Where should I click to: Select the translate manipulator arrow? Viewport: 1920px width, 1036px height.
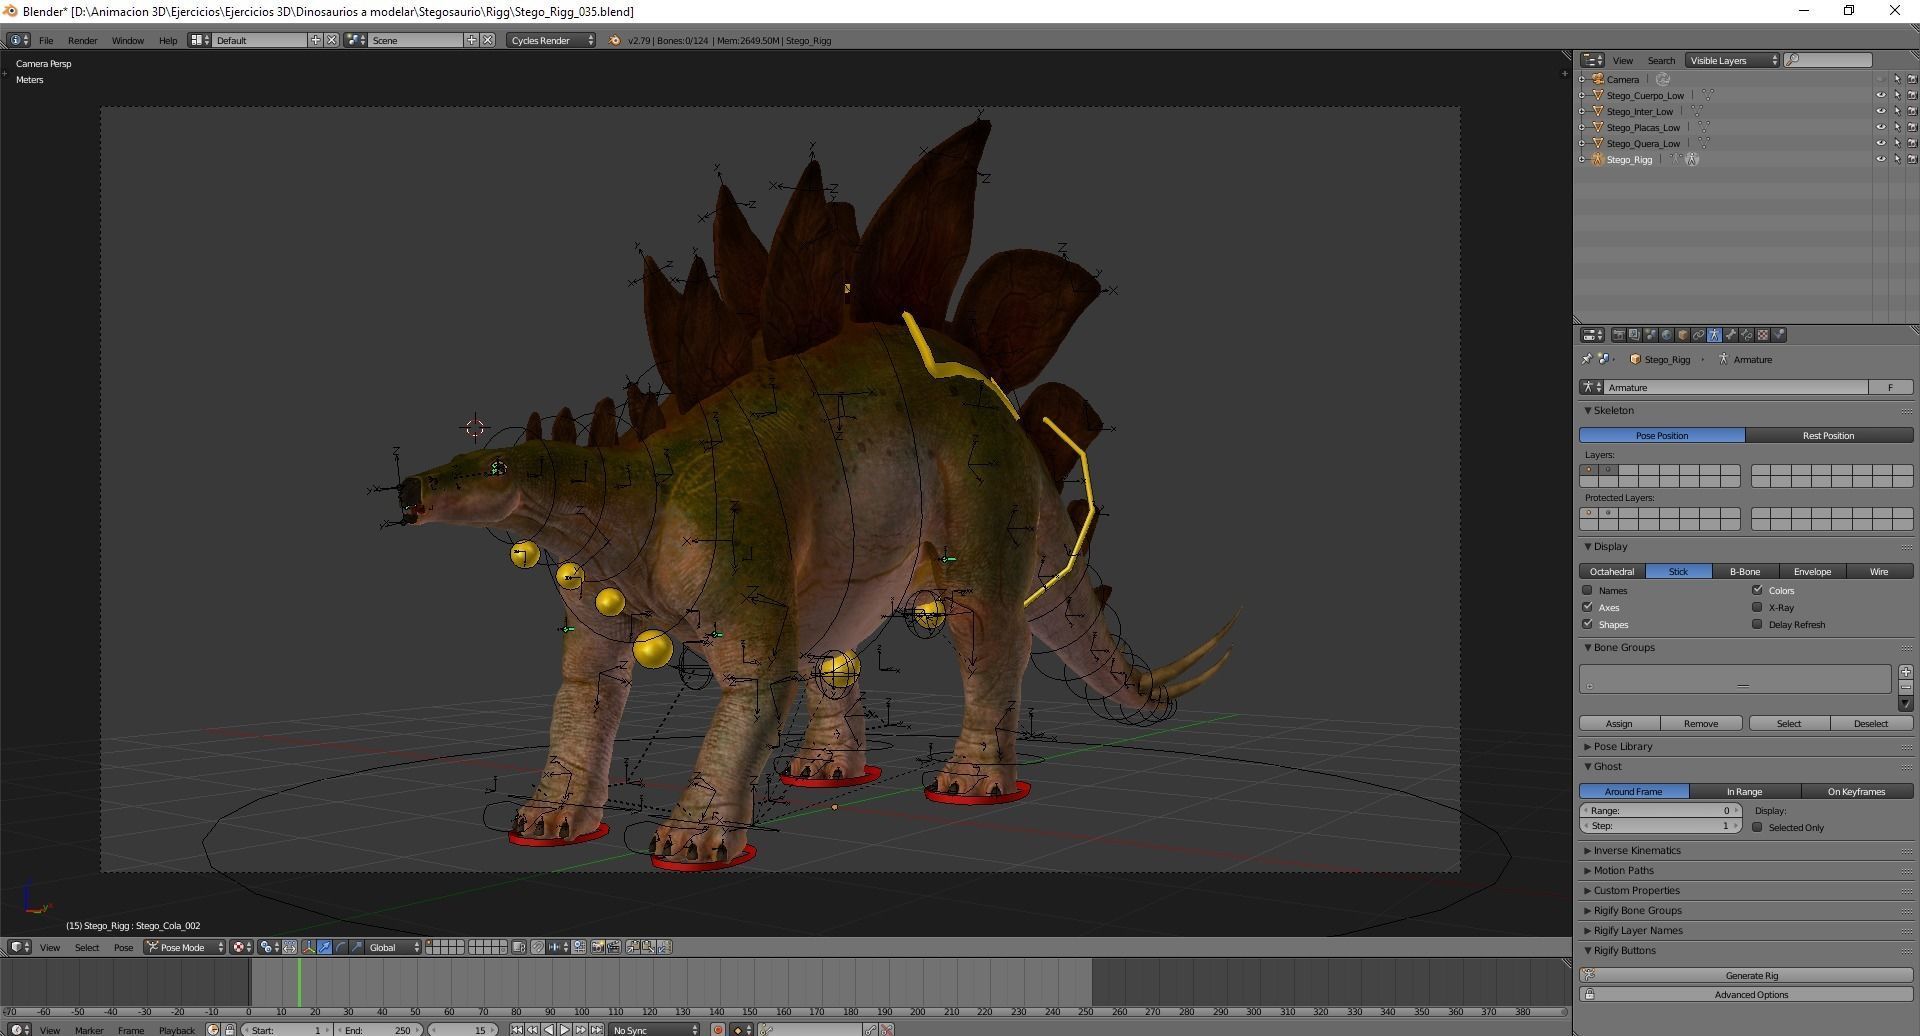324,947
